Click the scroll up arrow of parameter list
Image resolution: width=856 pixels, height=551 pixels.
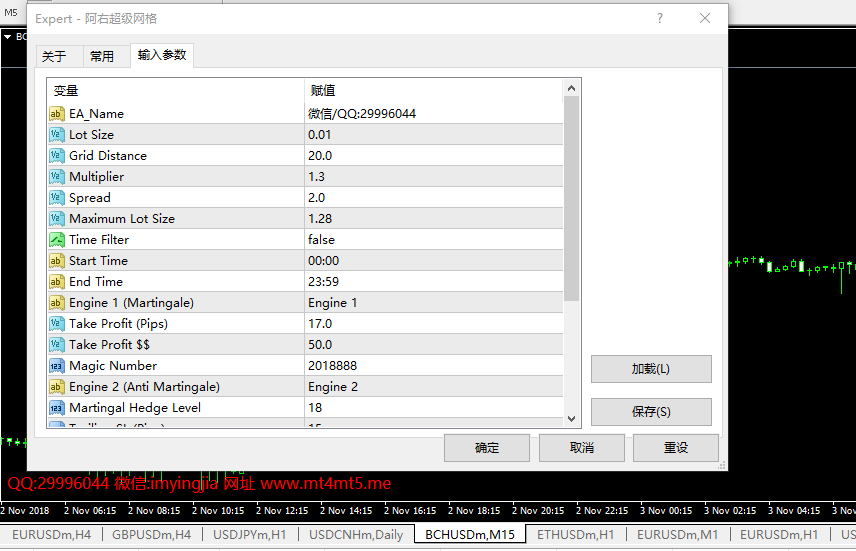(572, 88)
